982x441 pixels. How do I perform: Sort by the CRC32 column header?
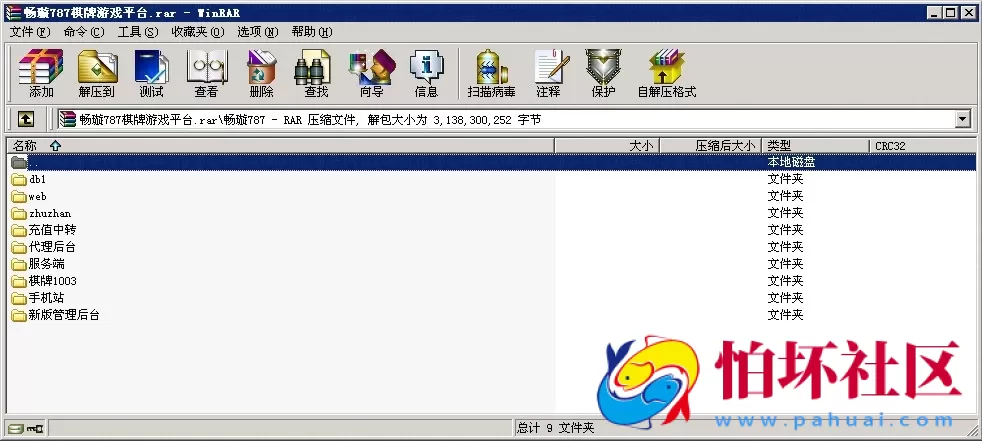point(923,145)
